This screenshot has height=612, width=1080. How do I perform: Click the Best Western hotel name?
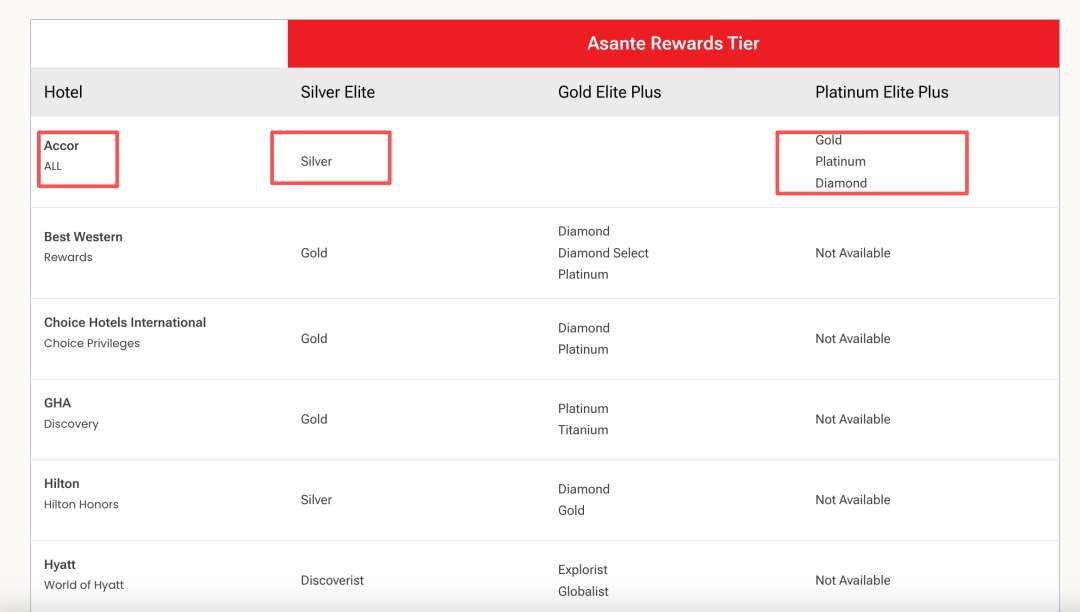[83, 237]
